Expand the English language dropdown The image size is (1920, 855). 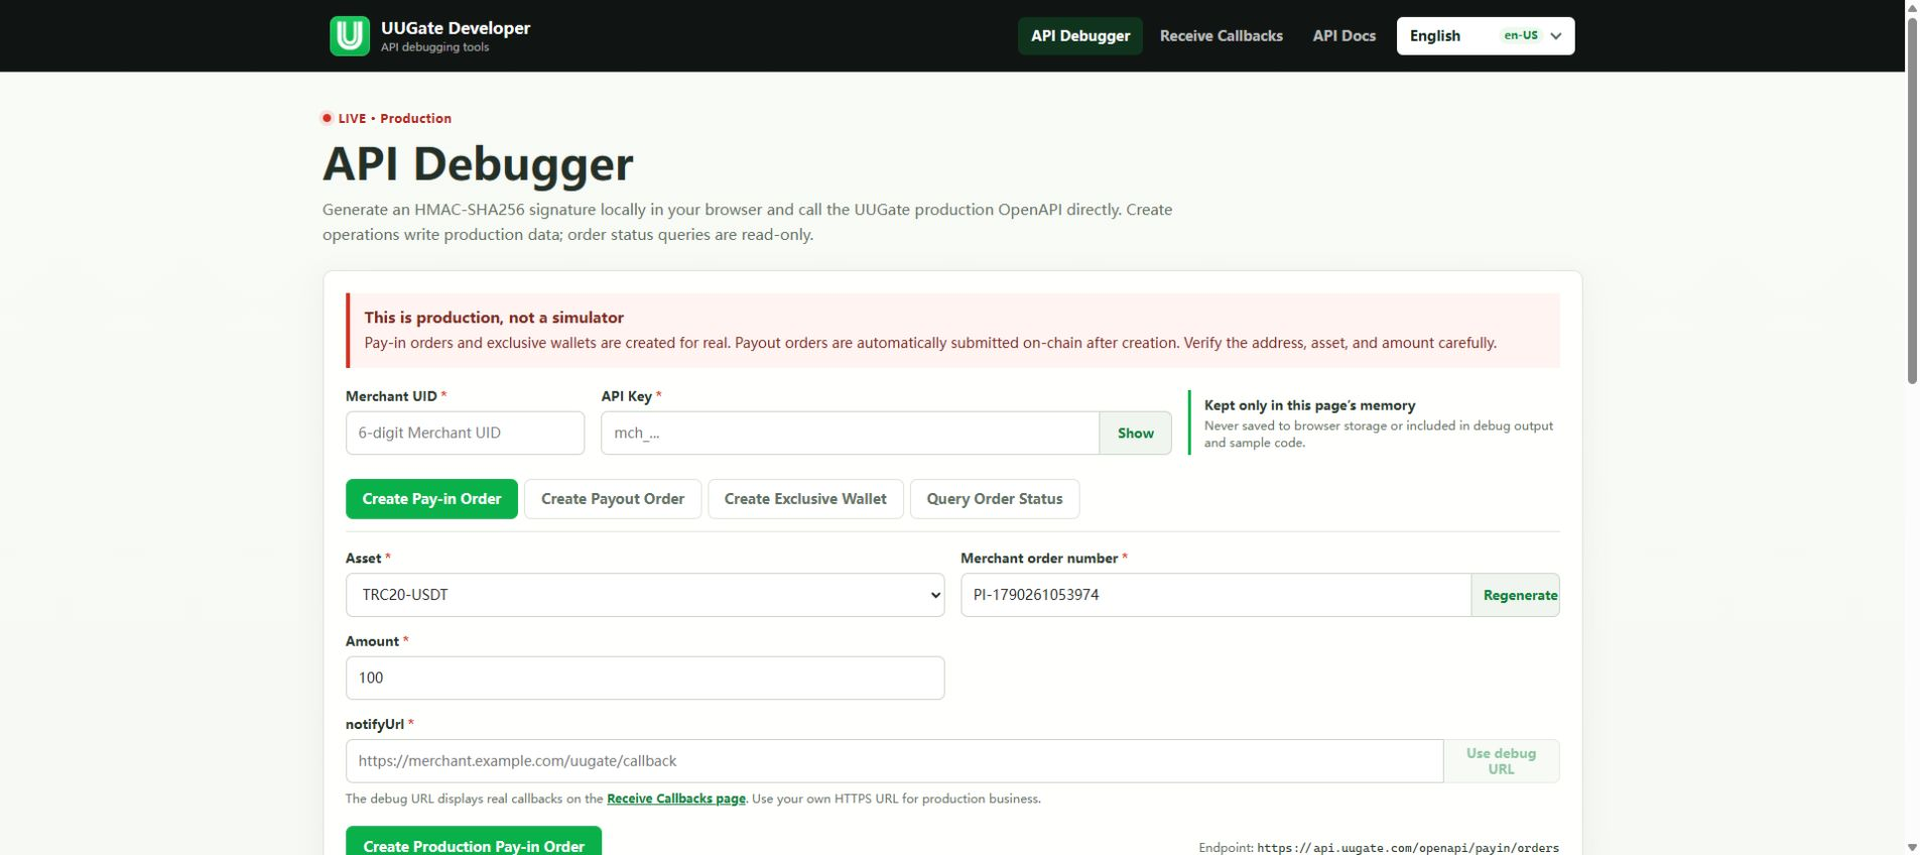(x=1485, y=36)
